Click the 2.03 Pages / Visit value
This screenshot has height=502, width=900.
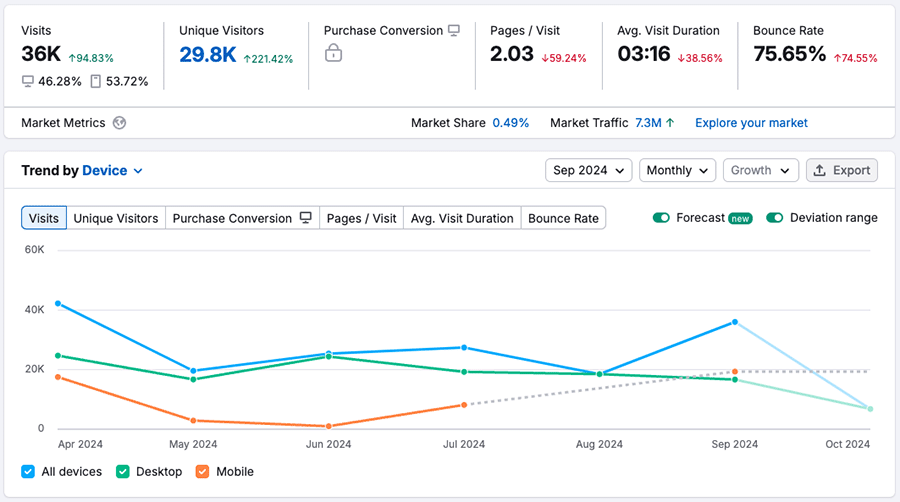512,54
